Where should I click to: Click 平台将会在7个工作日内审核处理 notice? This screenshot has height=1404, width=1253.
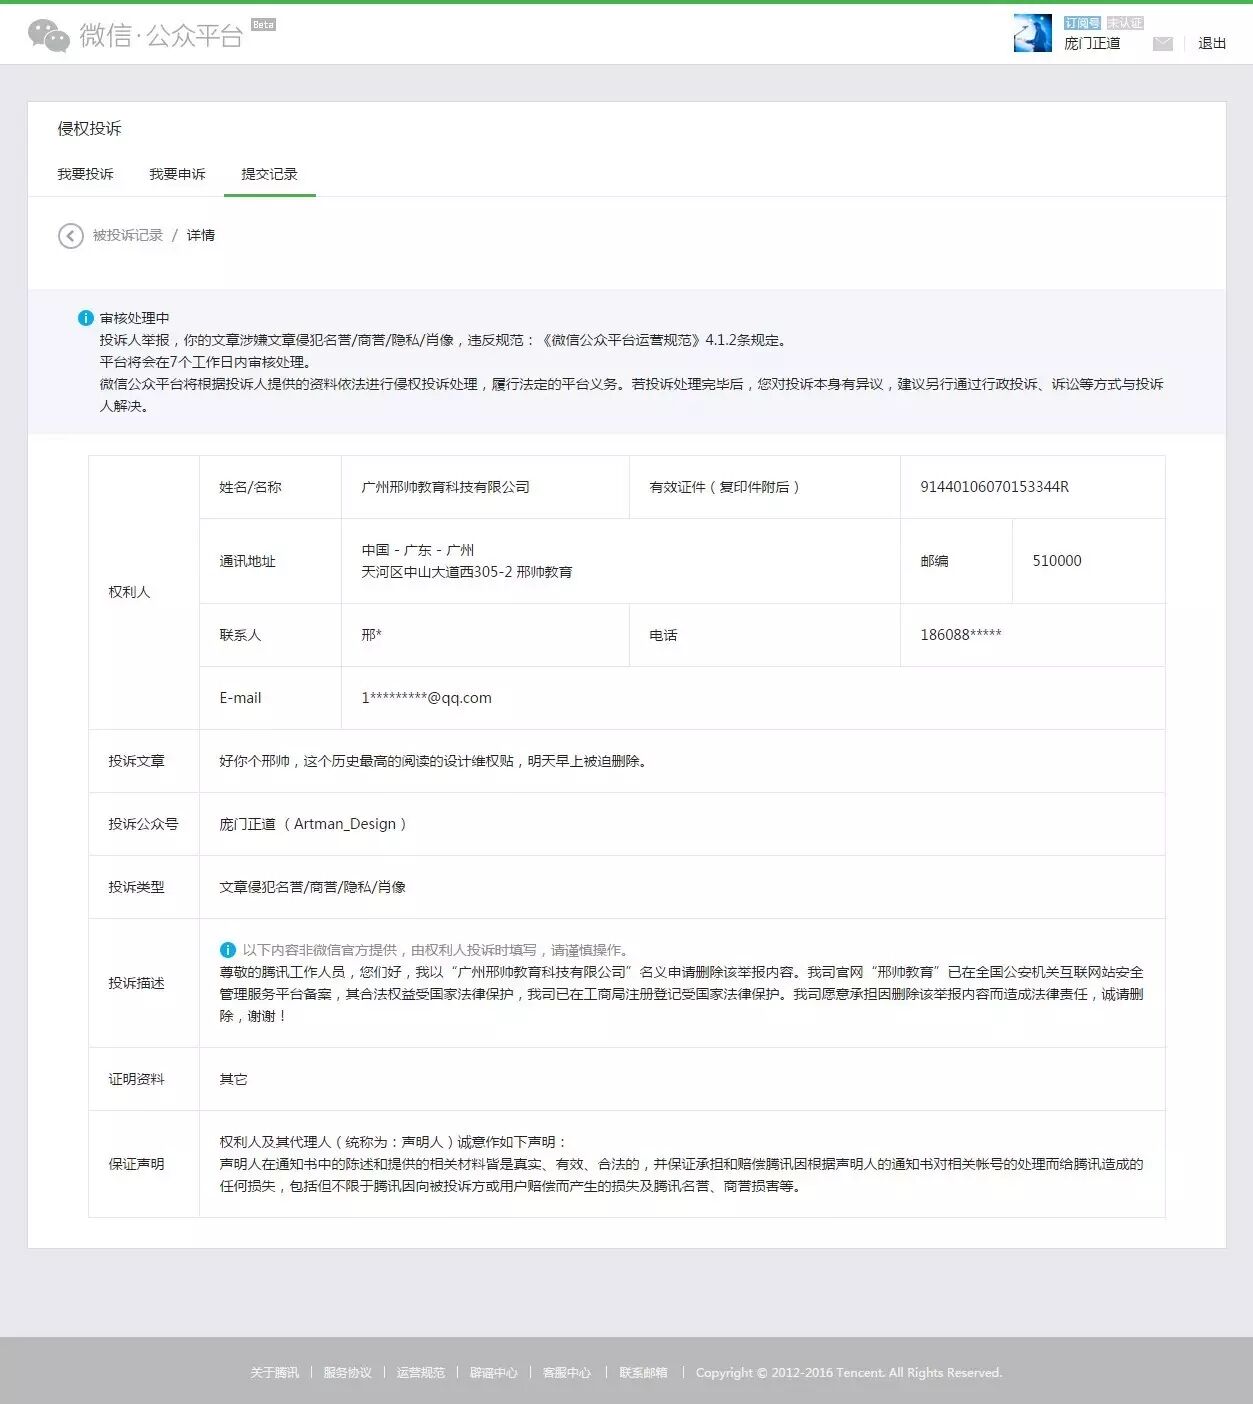point(206,362)
